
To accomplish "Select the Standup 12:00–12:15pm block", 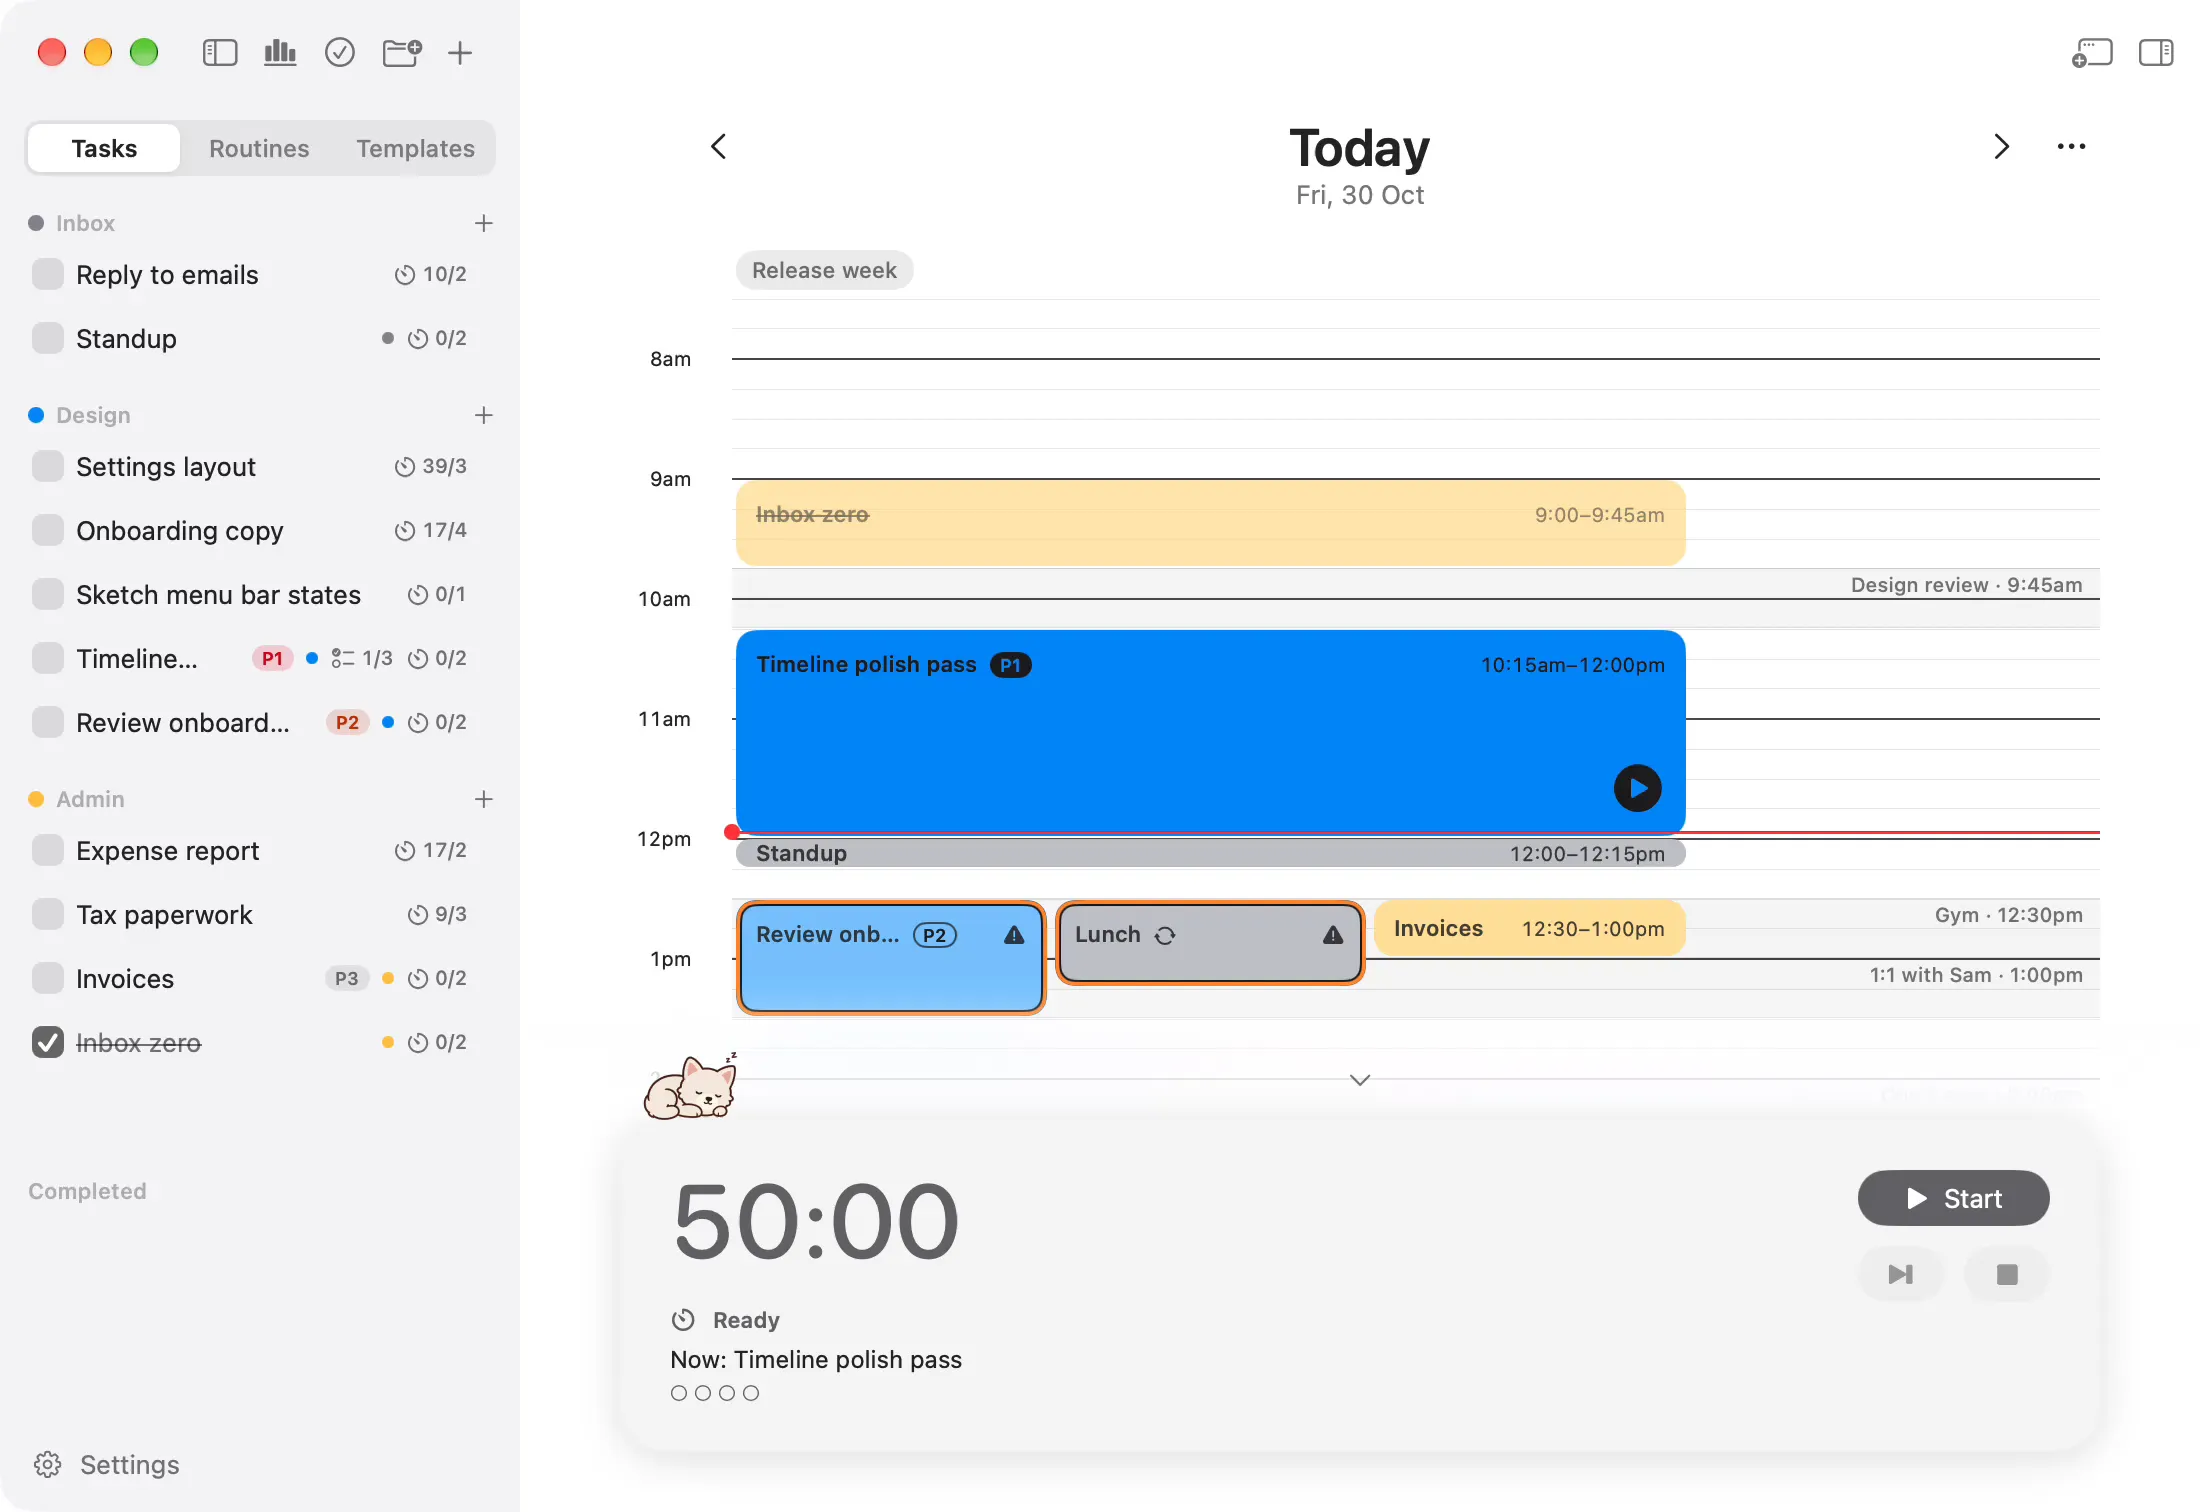I will click(1210, 853).
